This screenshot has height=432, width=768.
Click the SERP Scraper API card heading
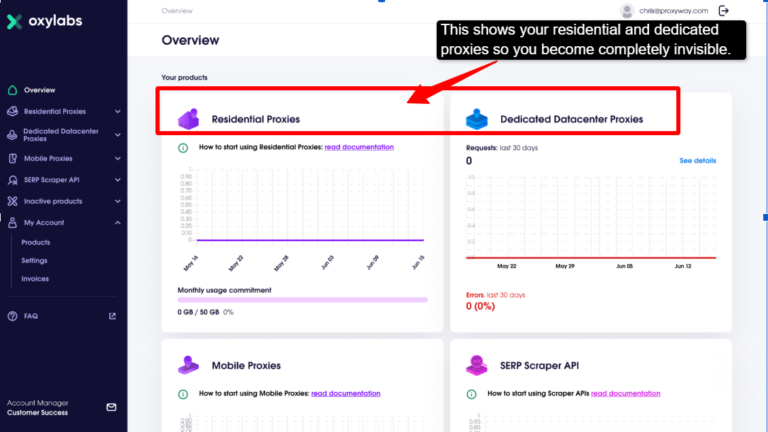coord(539,365)
